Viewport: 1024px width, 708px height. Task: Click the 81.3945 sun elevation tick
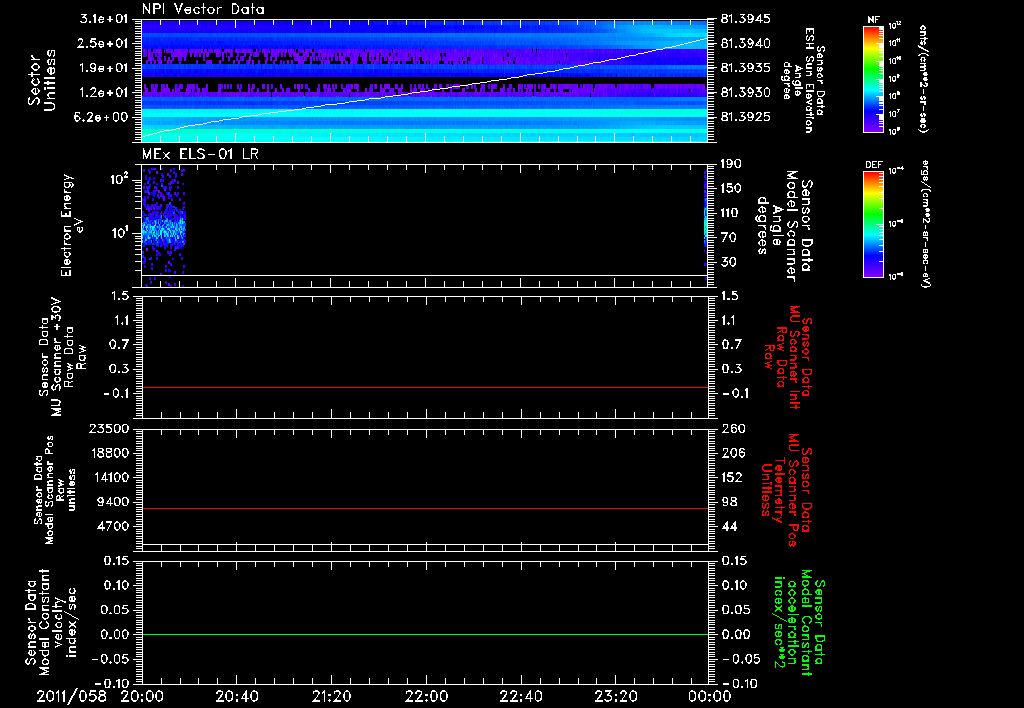tap(745, 19)
